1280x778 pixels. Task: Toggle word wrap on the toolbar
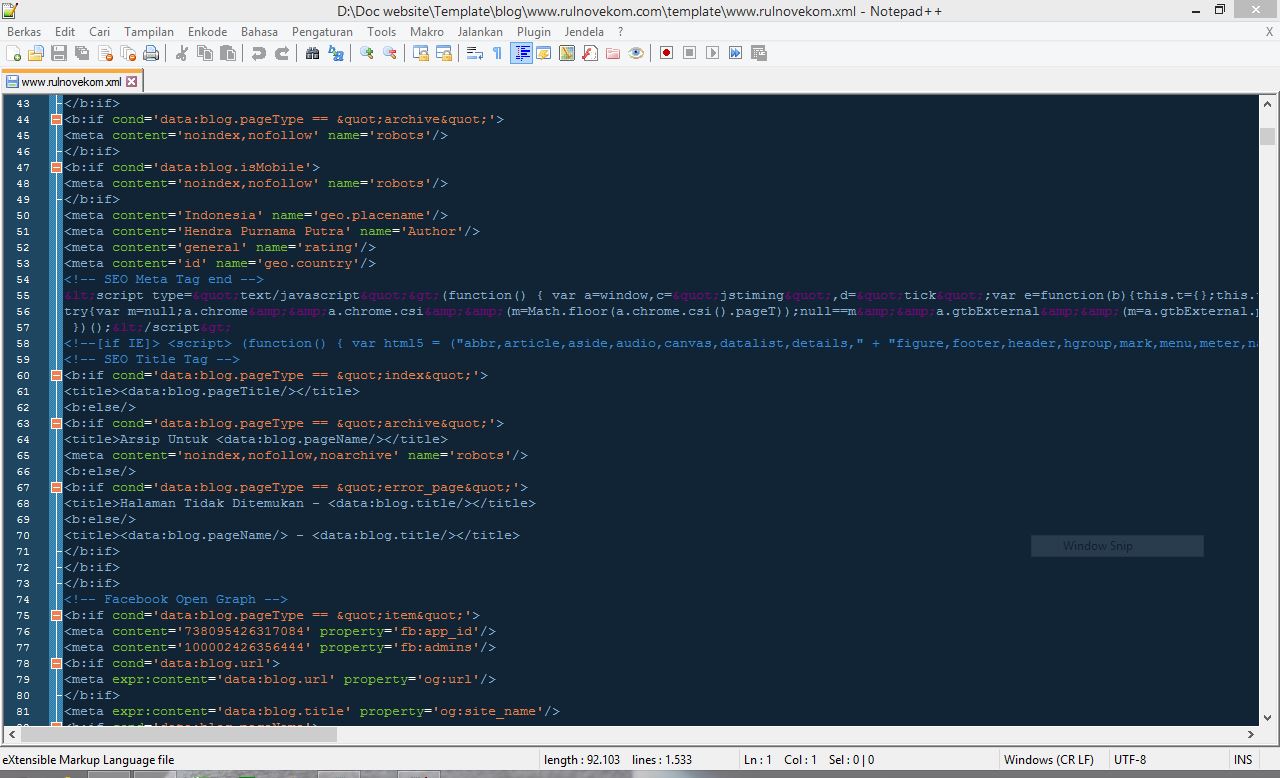[475, 53]
